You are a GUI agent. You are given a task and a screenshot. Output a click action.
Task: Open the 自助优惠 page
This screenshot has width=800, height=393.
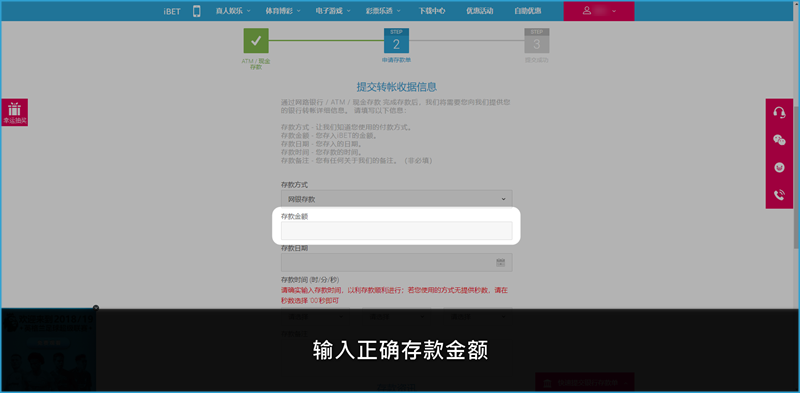pos(528,11)
